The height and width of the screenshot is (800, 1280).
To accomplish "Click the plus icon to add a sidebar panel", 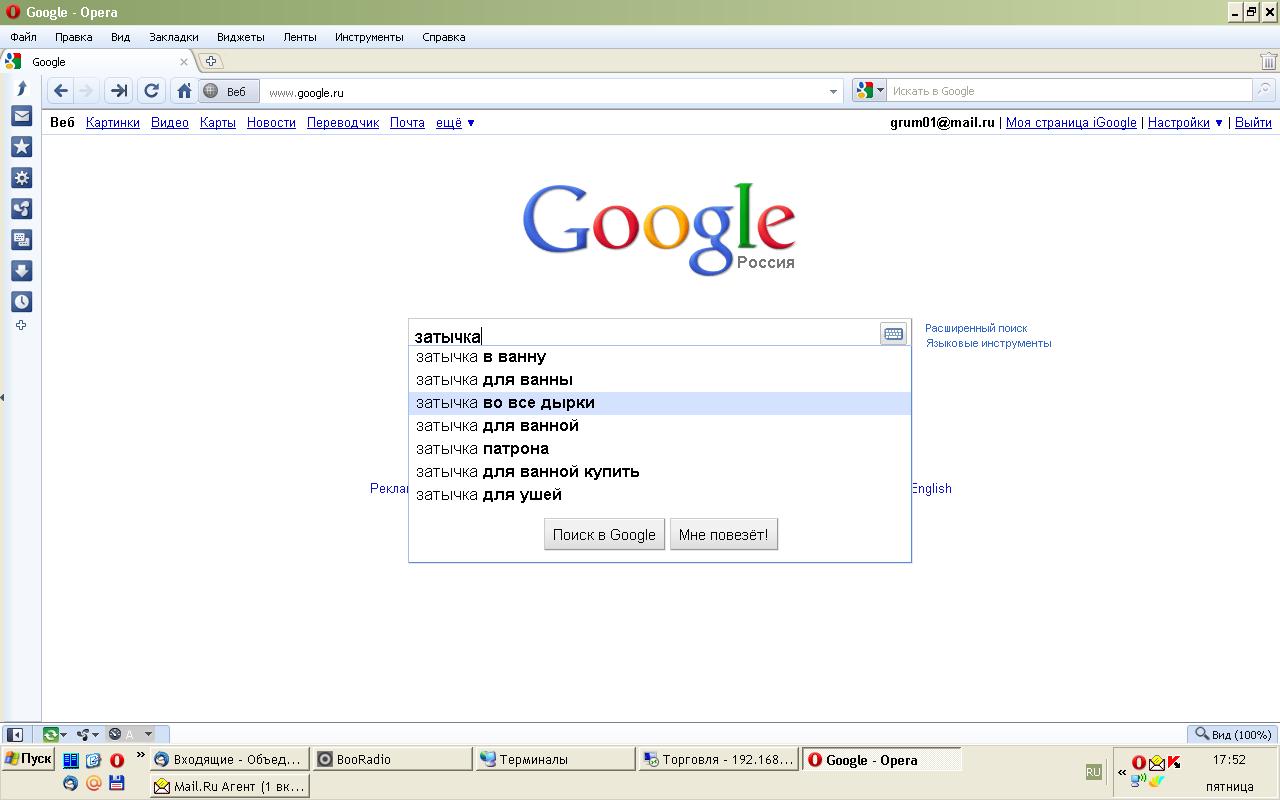I will pos(21,326).
